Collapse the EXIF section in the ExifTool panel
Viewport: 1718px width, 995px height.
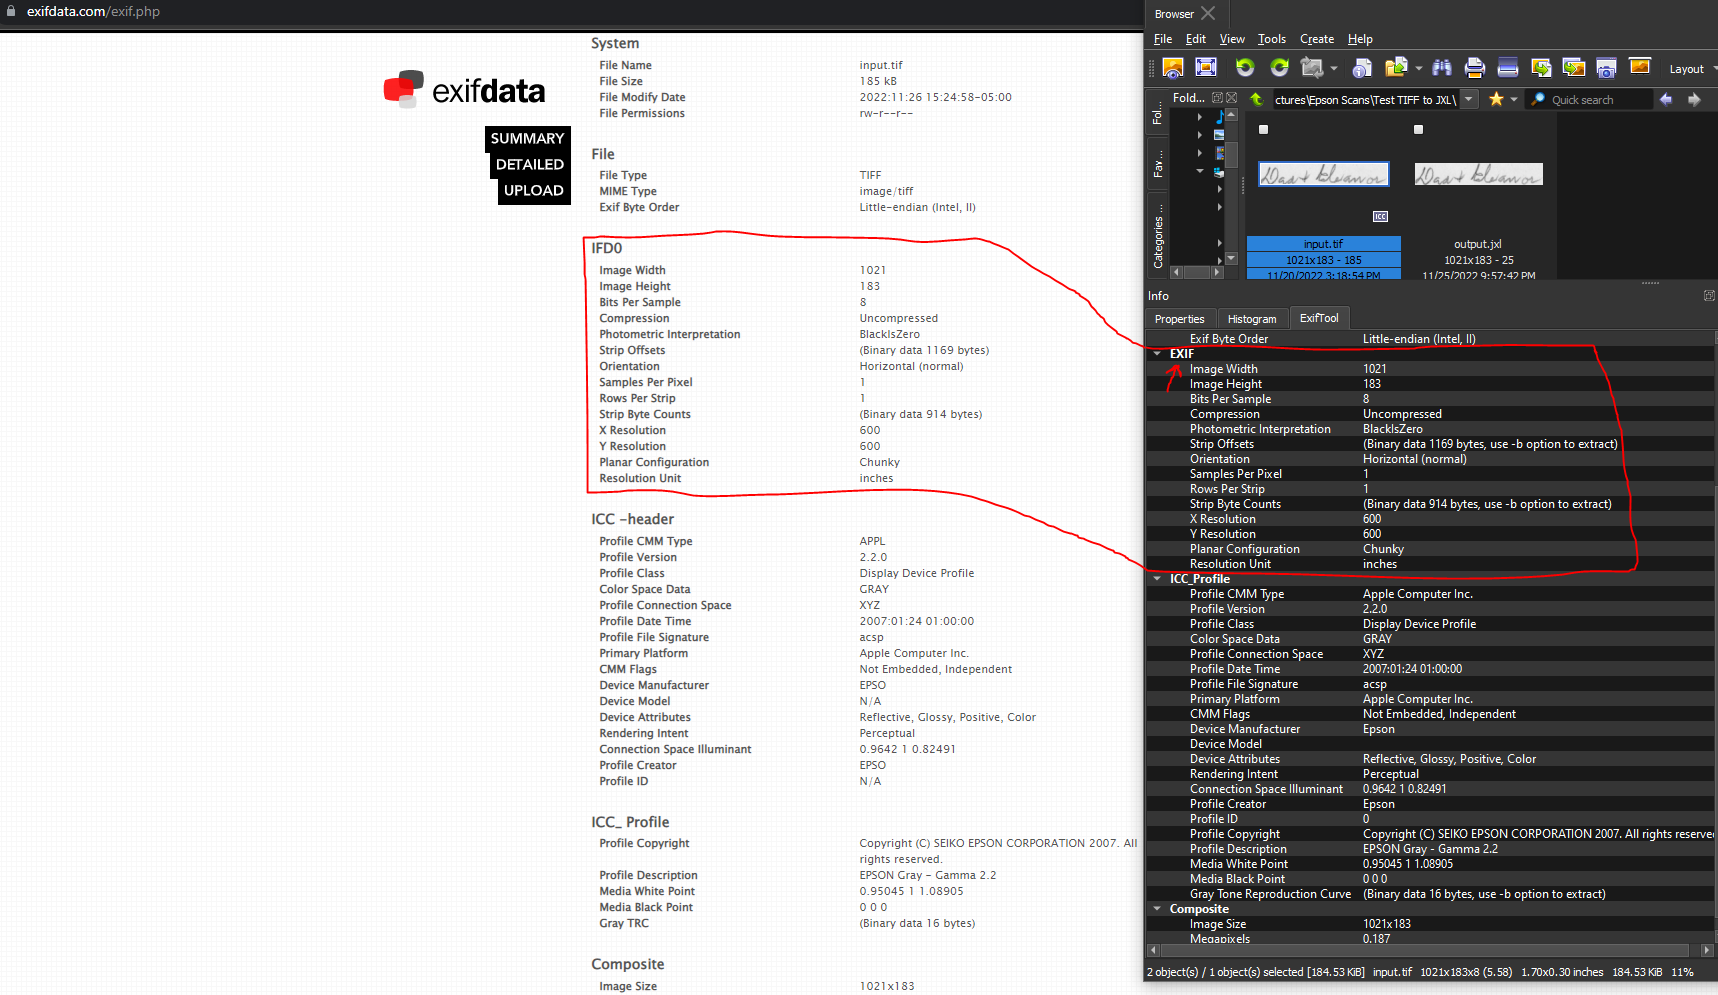(x=1158, y=353)
